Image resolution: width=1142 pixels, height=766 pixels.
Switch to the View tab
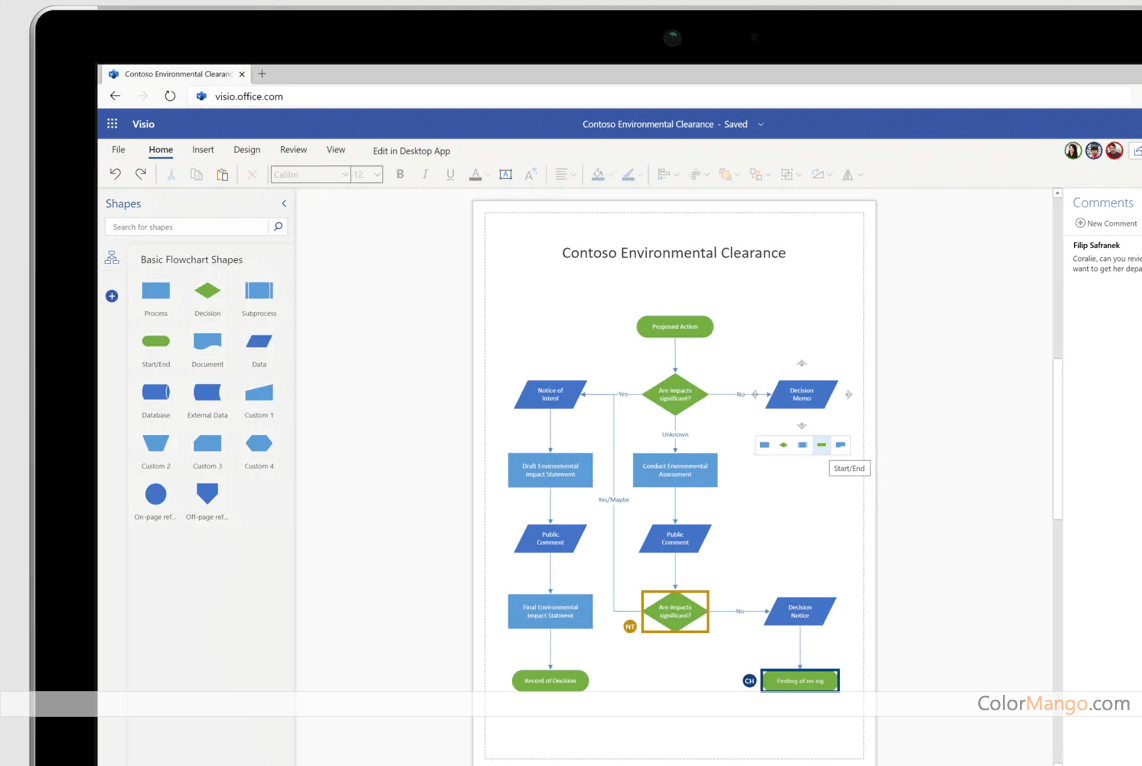[336, 150]
